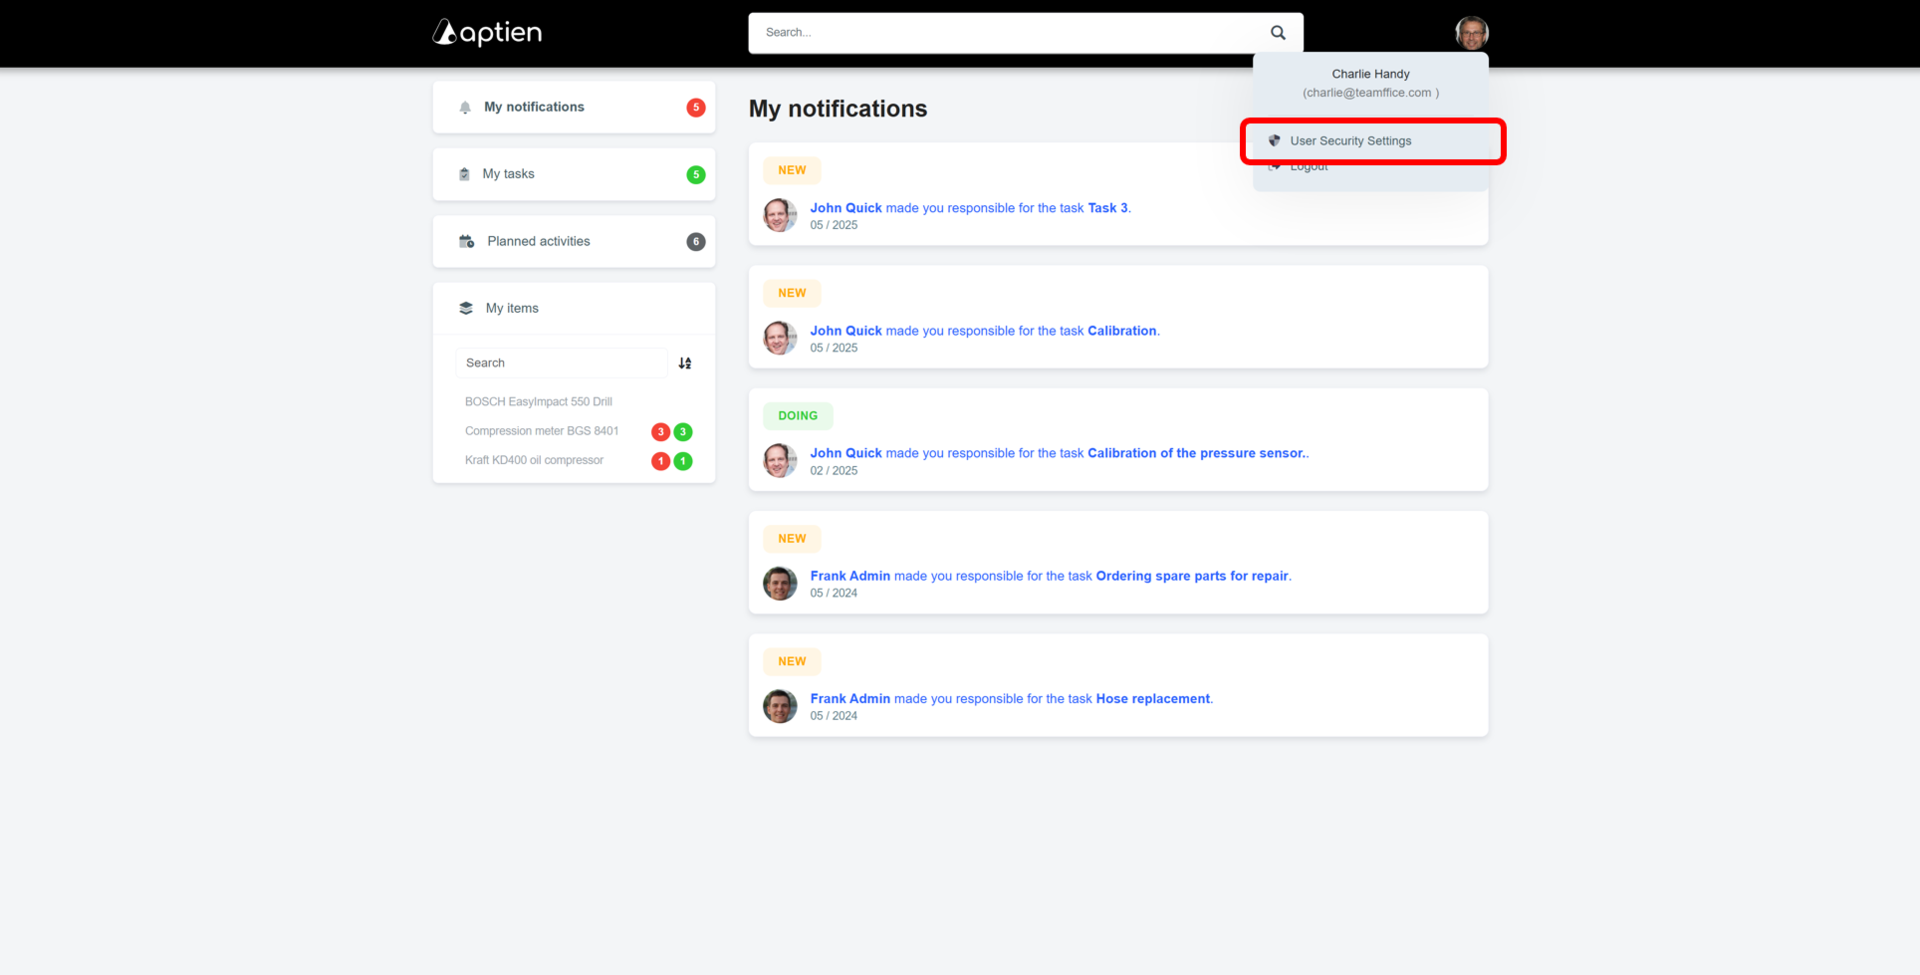Viewport: 1920px width, 975px height.
Task: Click the Aptien logo in header
Action: click(x=487, y=33)
